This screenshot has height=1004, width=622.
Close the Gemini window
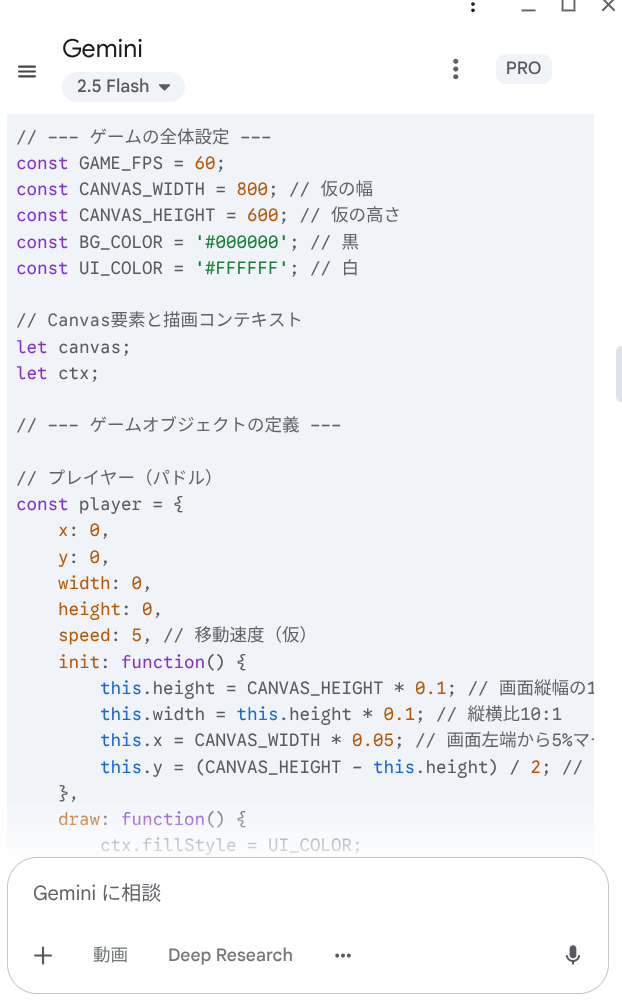point(609,6)
